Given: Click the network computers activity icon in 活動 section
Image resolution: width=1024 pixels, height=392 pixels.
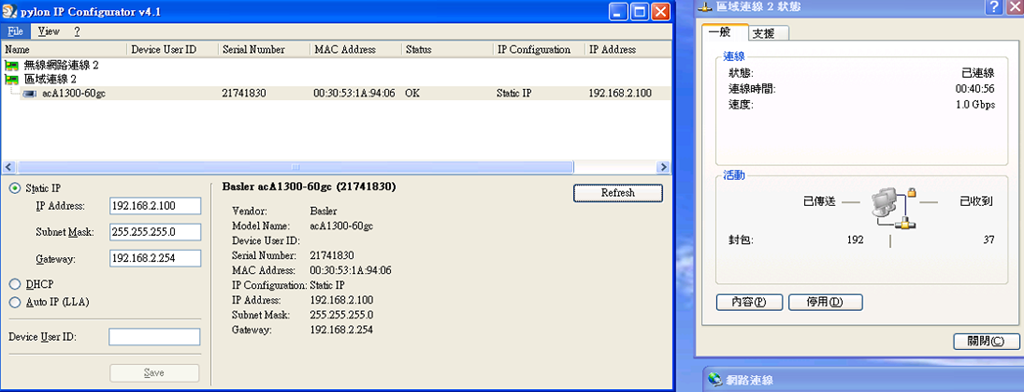Looking at the screenshot, I should click(894, 207).
